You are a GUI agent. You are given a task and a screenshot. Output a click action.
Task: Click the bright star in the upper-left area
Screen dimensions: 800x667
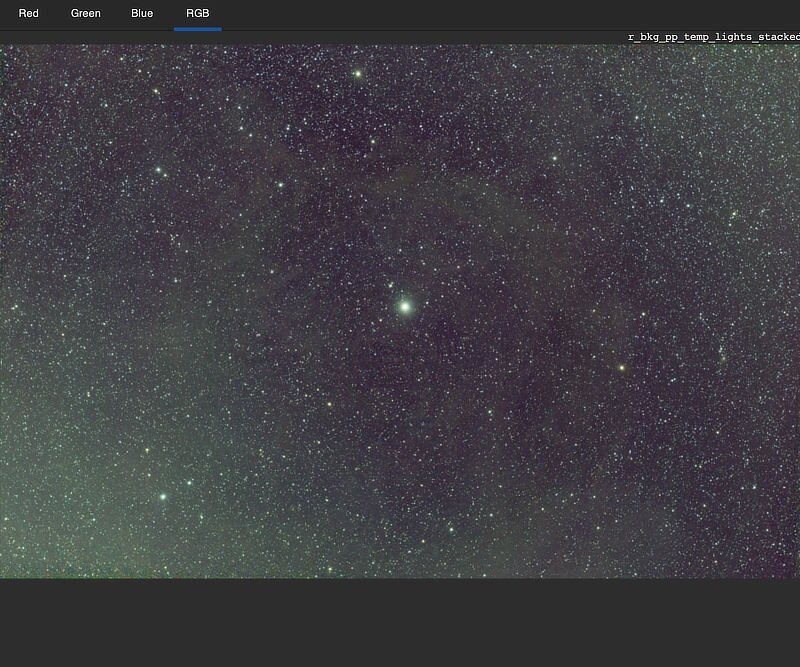click(x=158, y=171)
